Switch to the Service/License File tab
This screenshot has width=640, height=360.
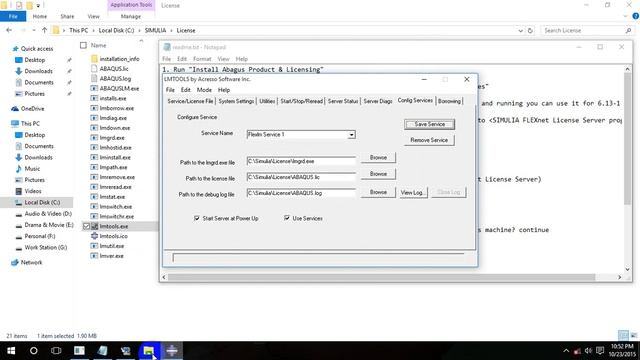190,101
